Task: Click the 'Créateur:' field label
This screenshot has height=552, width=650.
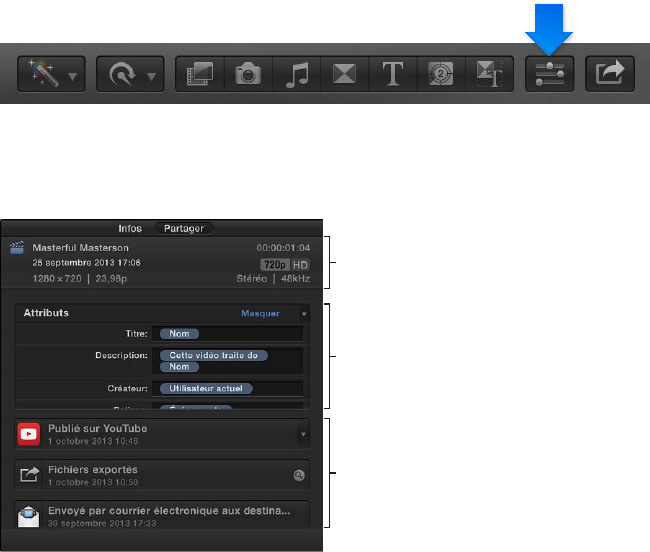Action: click(128, 388)
